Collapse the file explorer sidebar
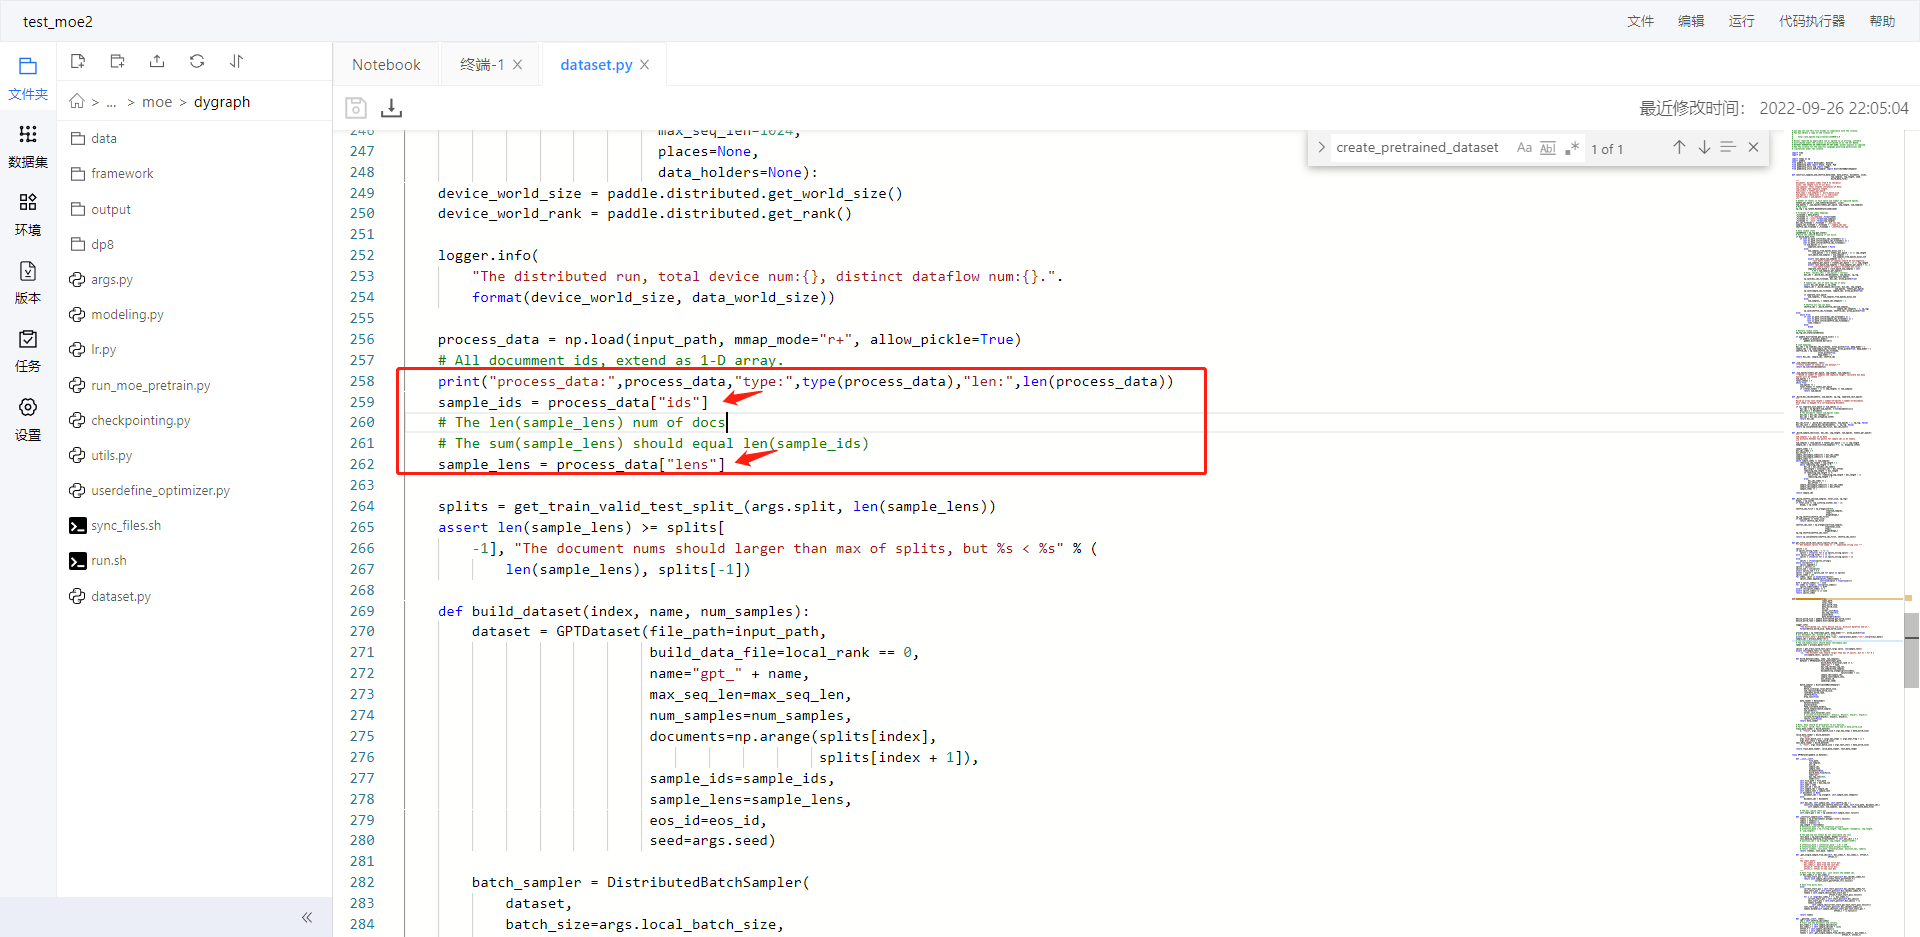The width and height of the screenshot is (1920, 937). click(x=307, y=917)
